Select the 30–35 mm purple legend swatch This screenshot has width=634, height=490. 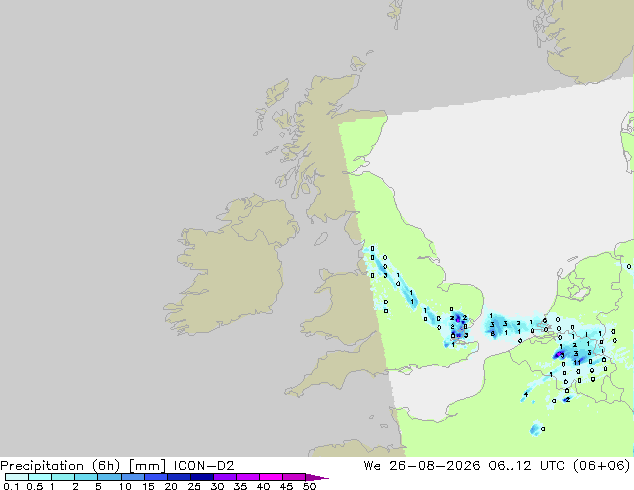click(225, 477)
